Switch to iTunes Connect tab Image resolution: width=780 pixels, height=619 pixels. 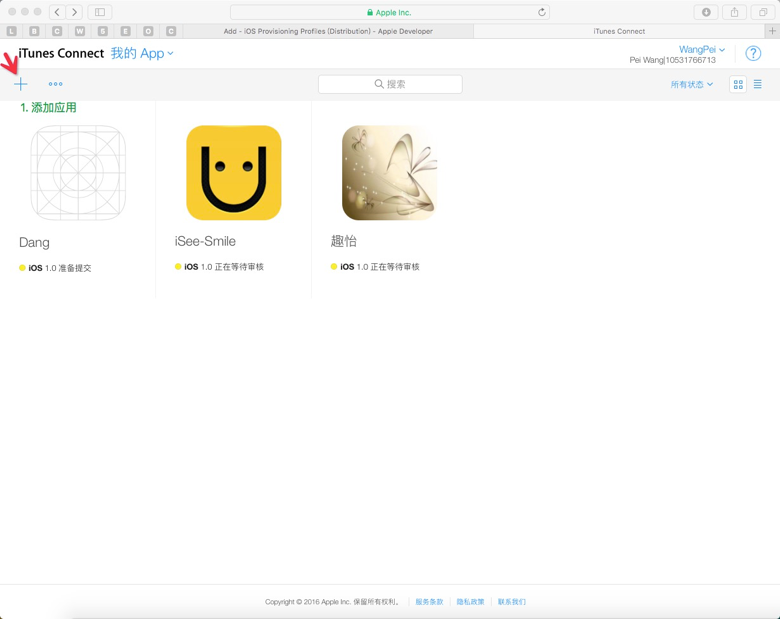click(619, 31)
